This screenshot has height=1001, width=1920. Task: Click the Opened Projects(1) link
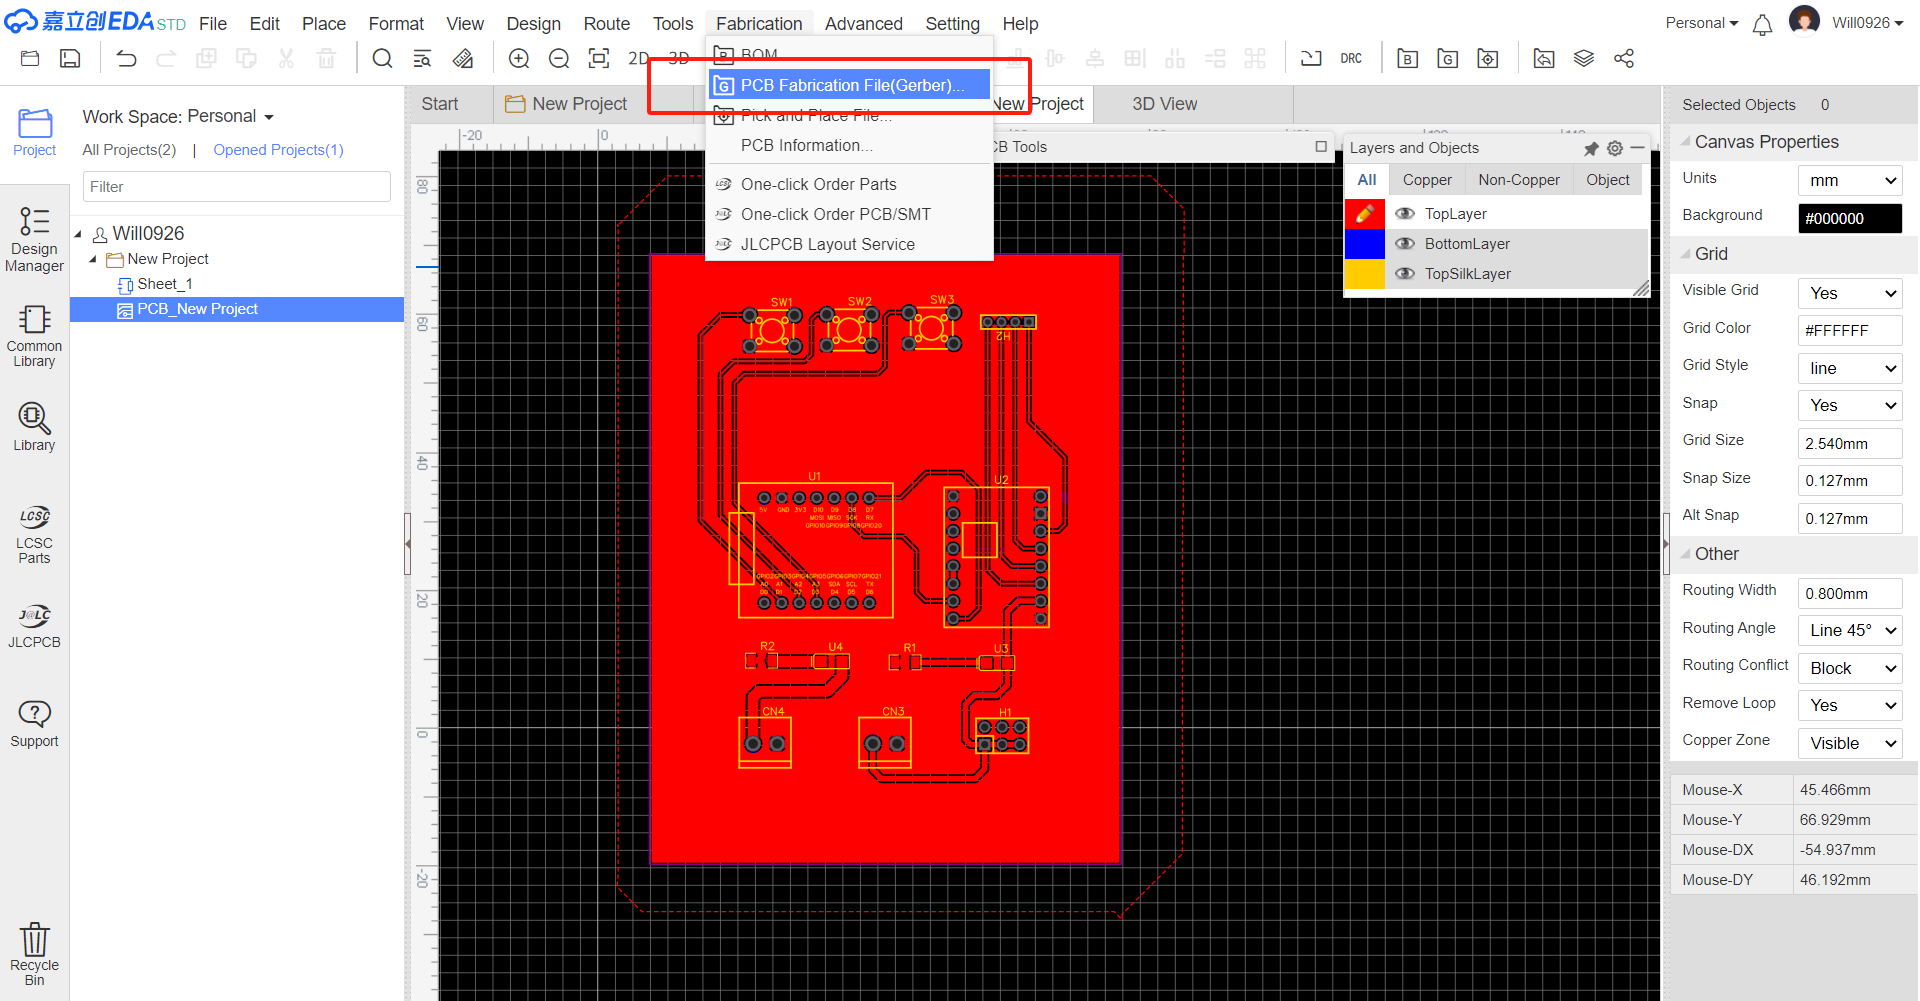click(x=278, y=150)
